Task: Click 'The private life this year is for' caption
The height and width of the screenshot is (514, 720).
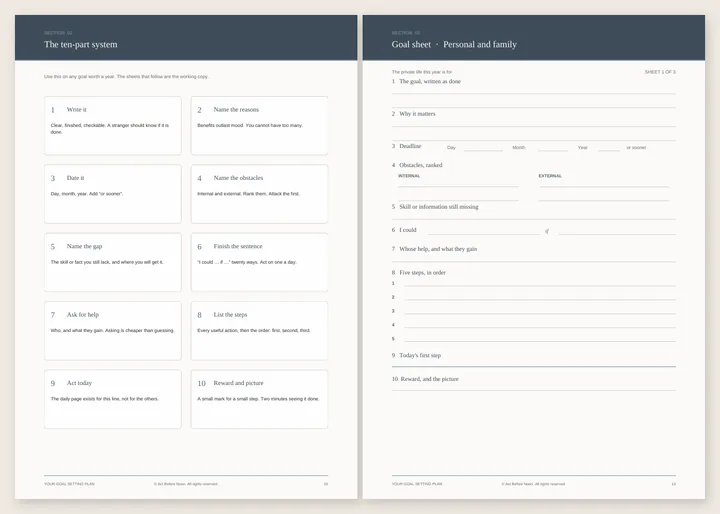Action: 422,72
